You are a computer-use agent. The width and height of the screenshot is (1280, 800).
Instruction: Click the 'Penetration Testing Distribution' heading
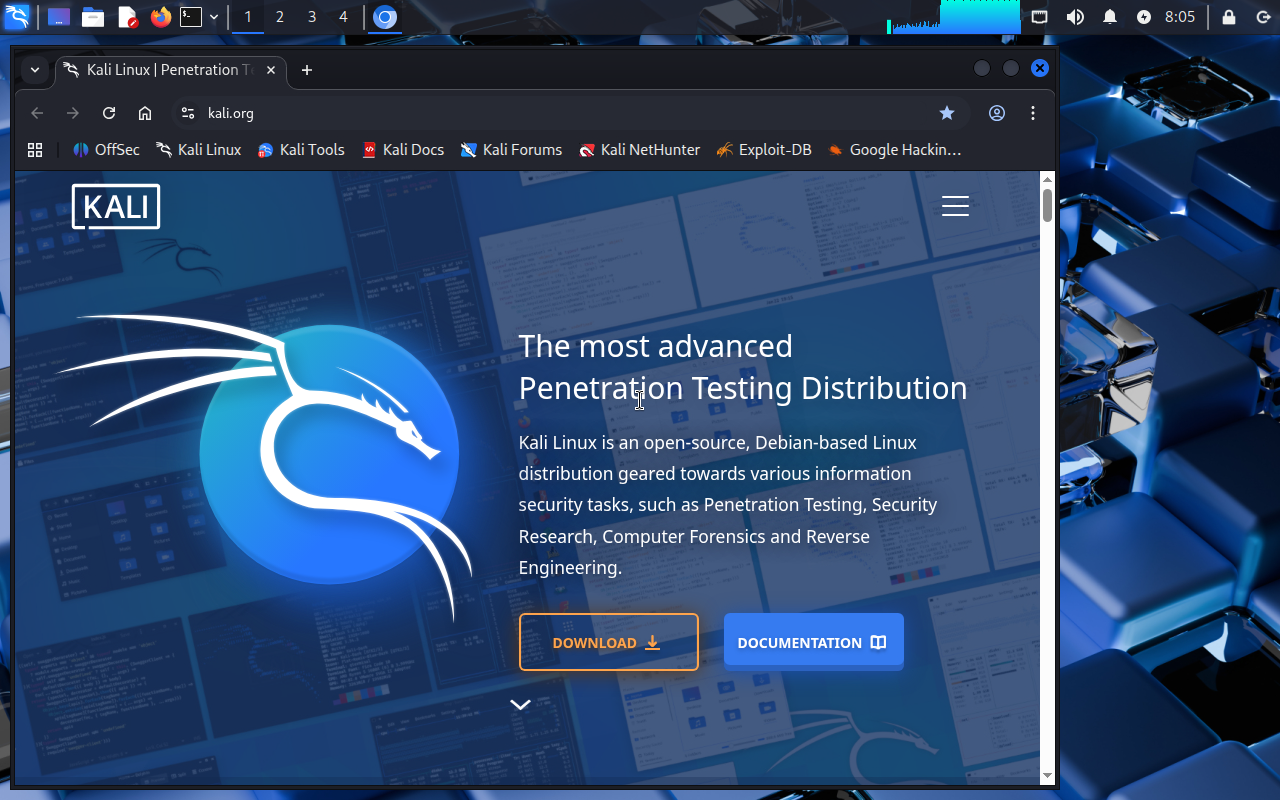743,388
